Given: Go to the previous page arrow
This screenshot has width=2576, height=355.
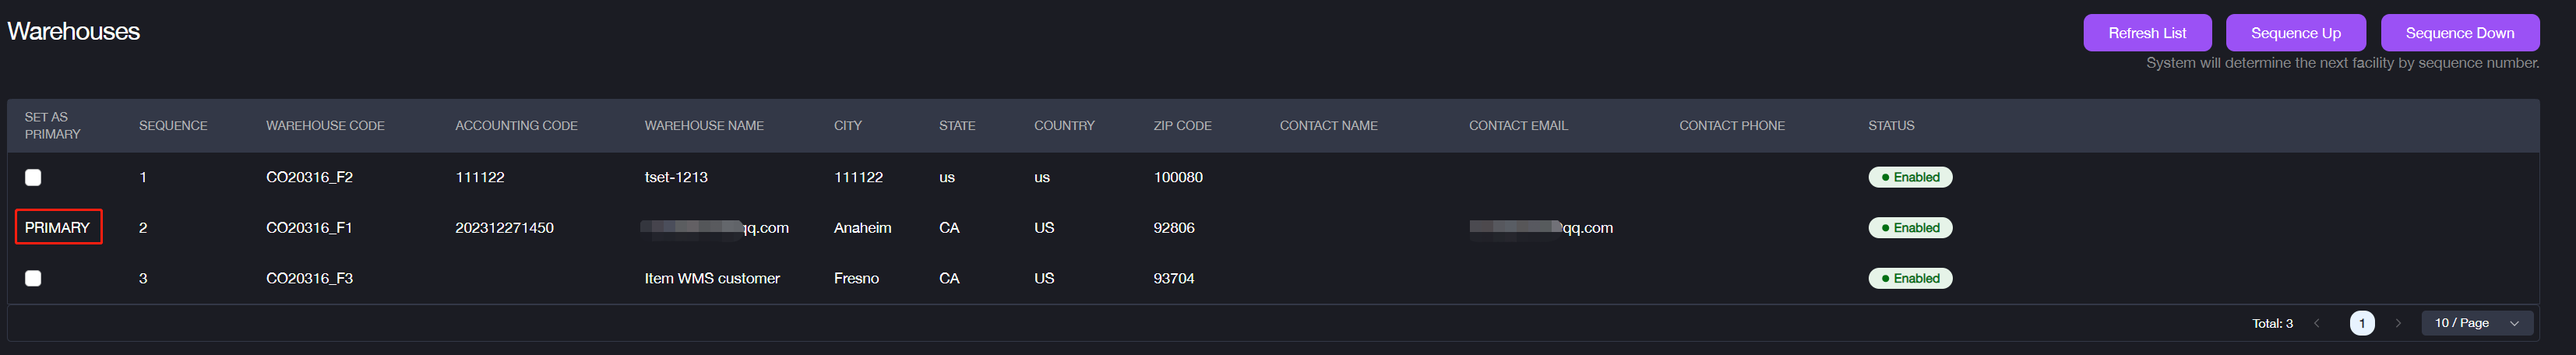Looking at the screenshot, I should [x=2316, y=323].
